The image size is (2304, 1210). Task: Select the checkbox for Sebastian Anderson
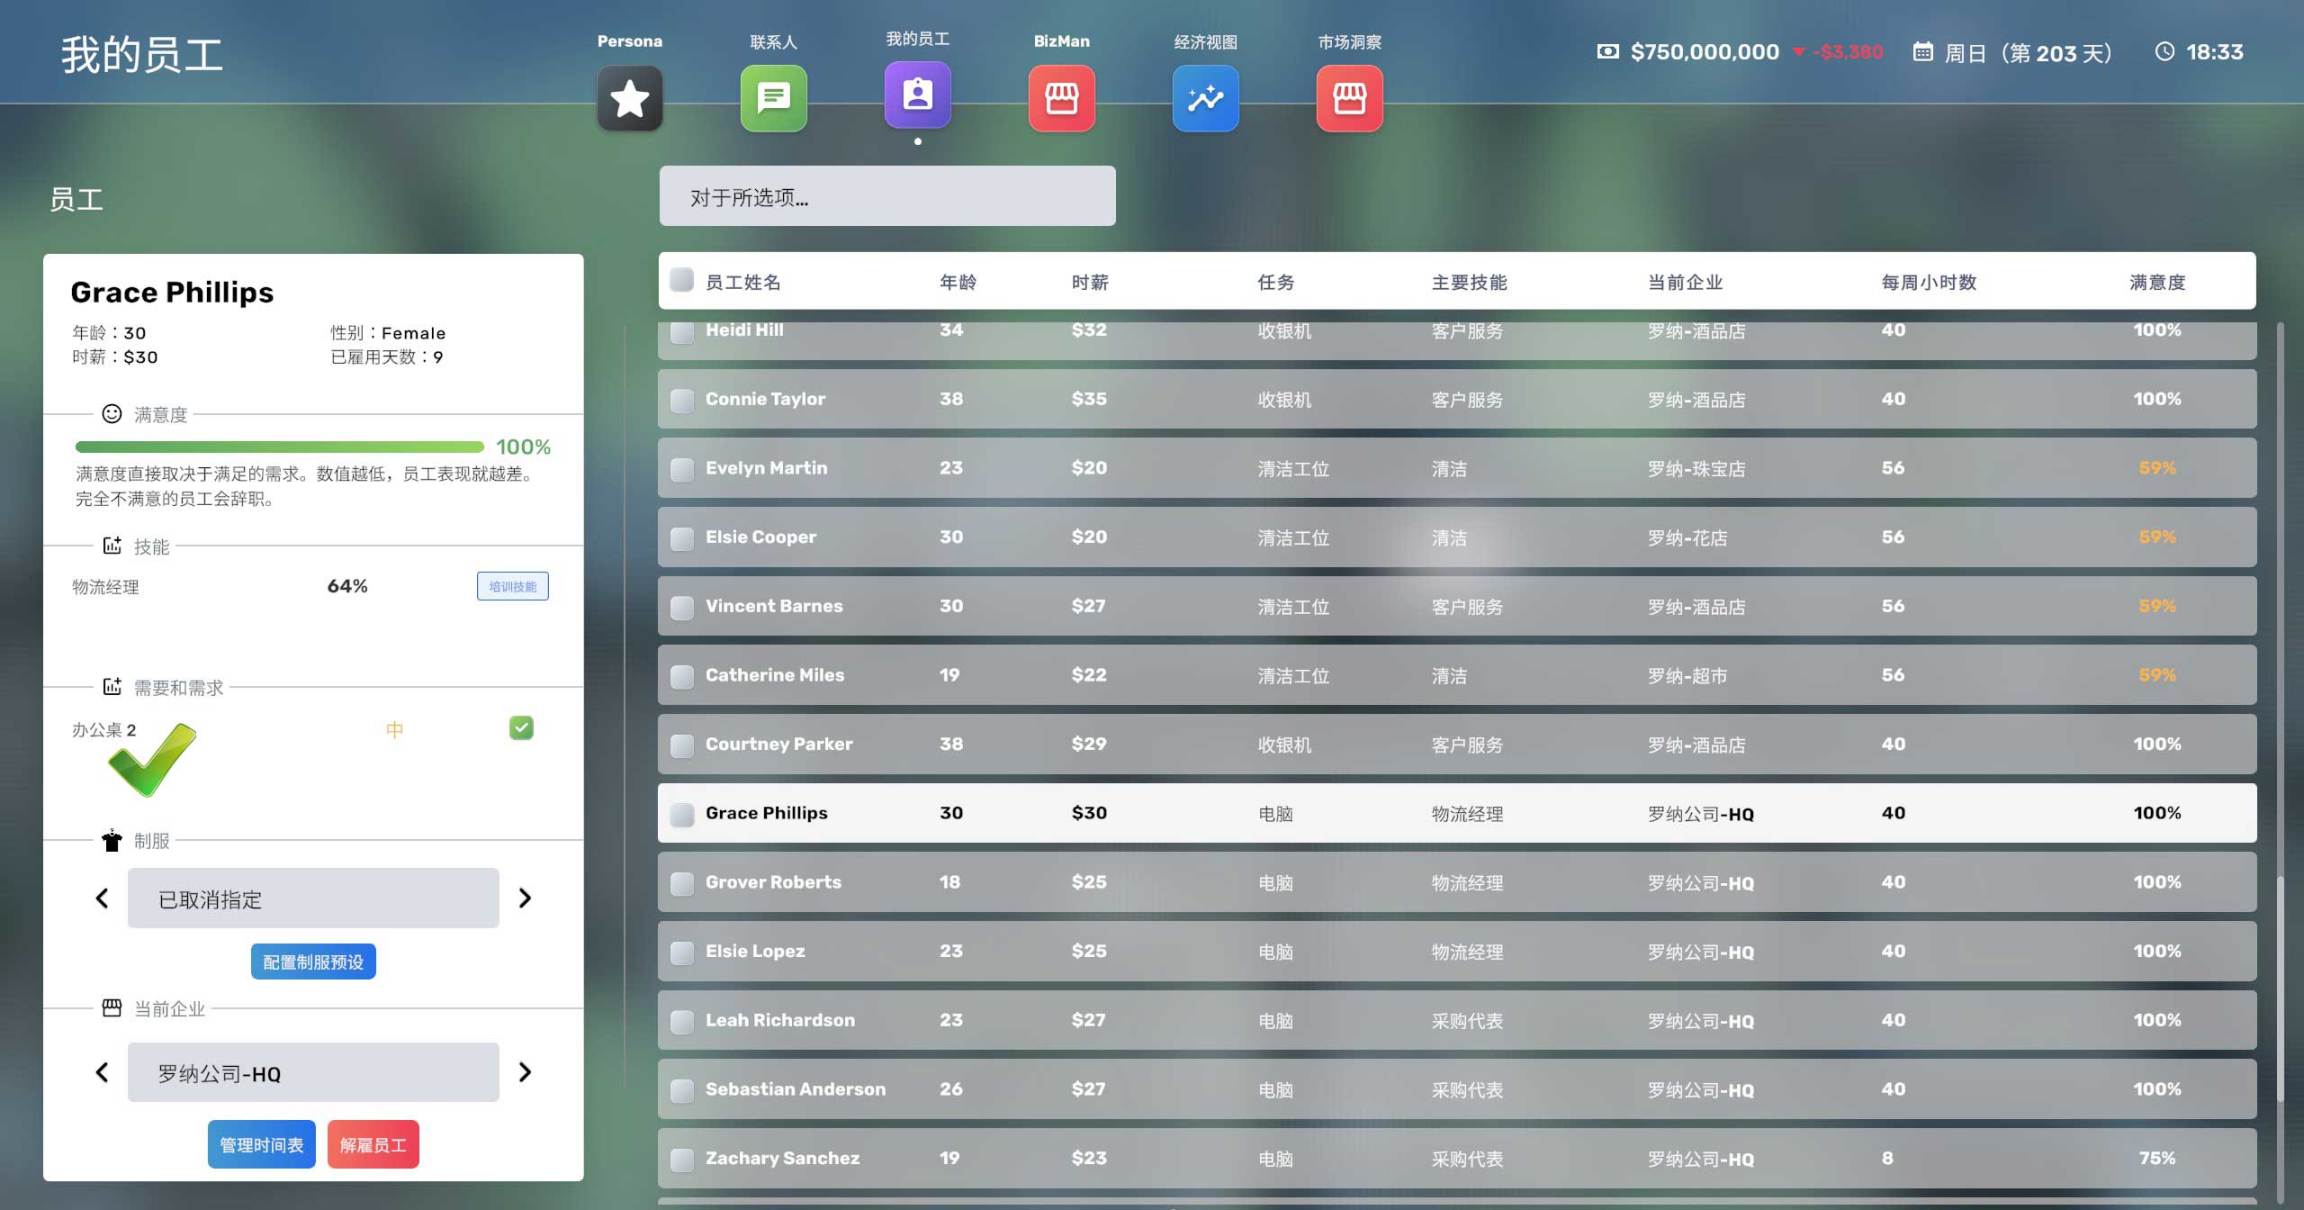[682, 1090]
